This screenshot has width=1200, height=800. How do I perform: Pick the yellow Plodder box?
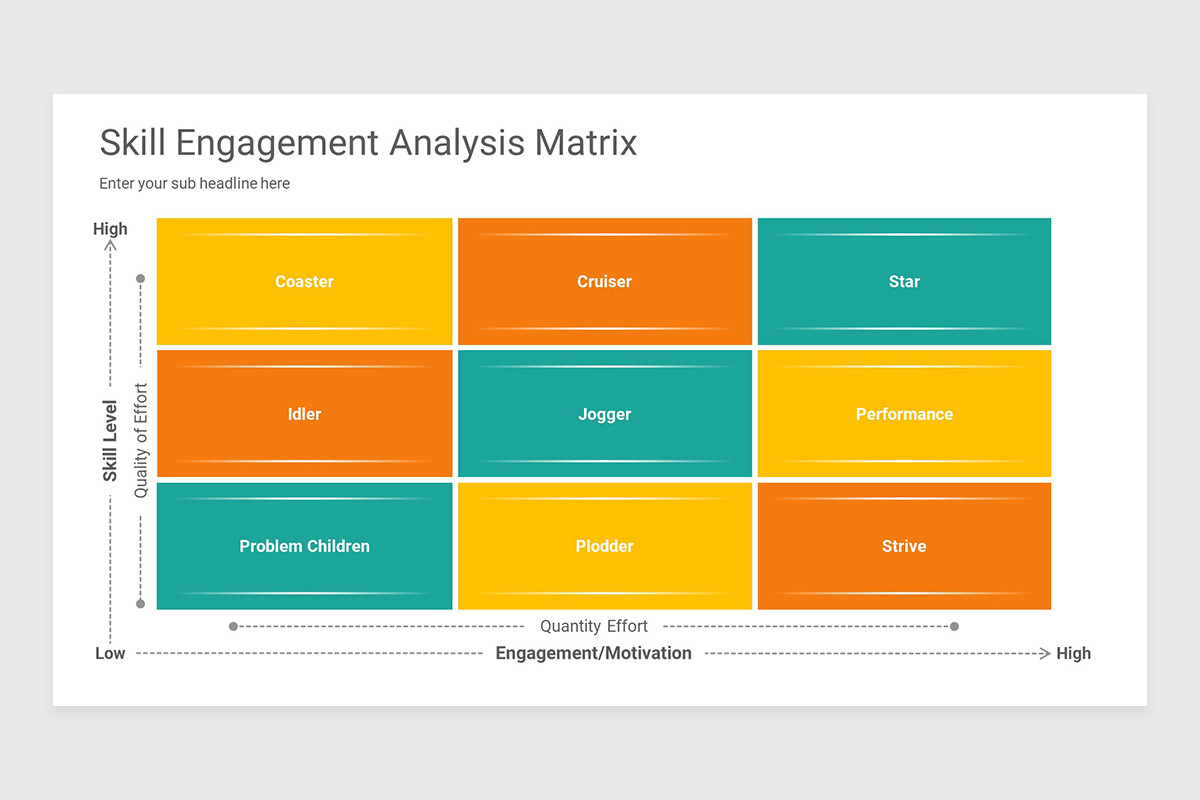(605, 546)
